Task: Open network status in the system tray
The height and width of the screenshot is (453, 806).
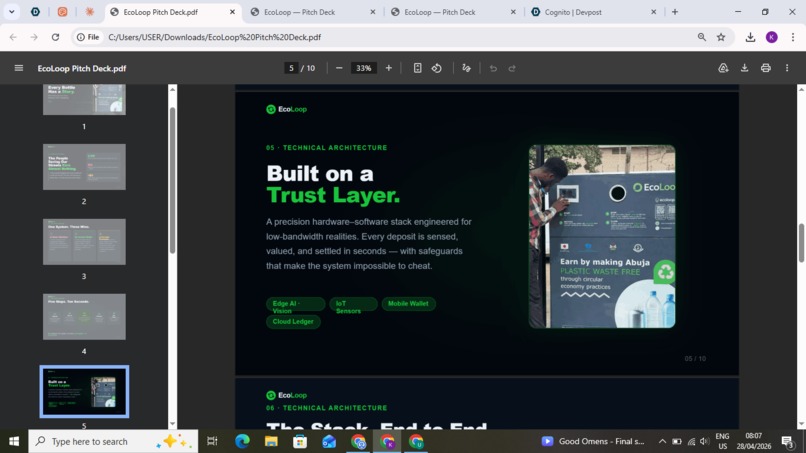Action: pyautogui.click(x=691, y=441)
